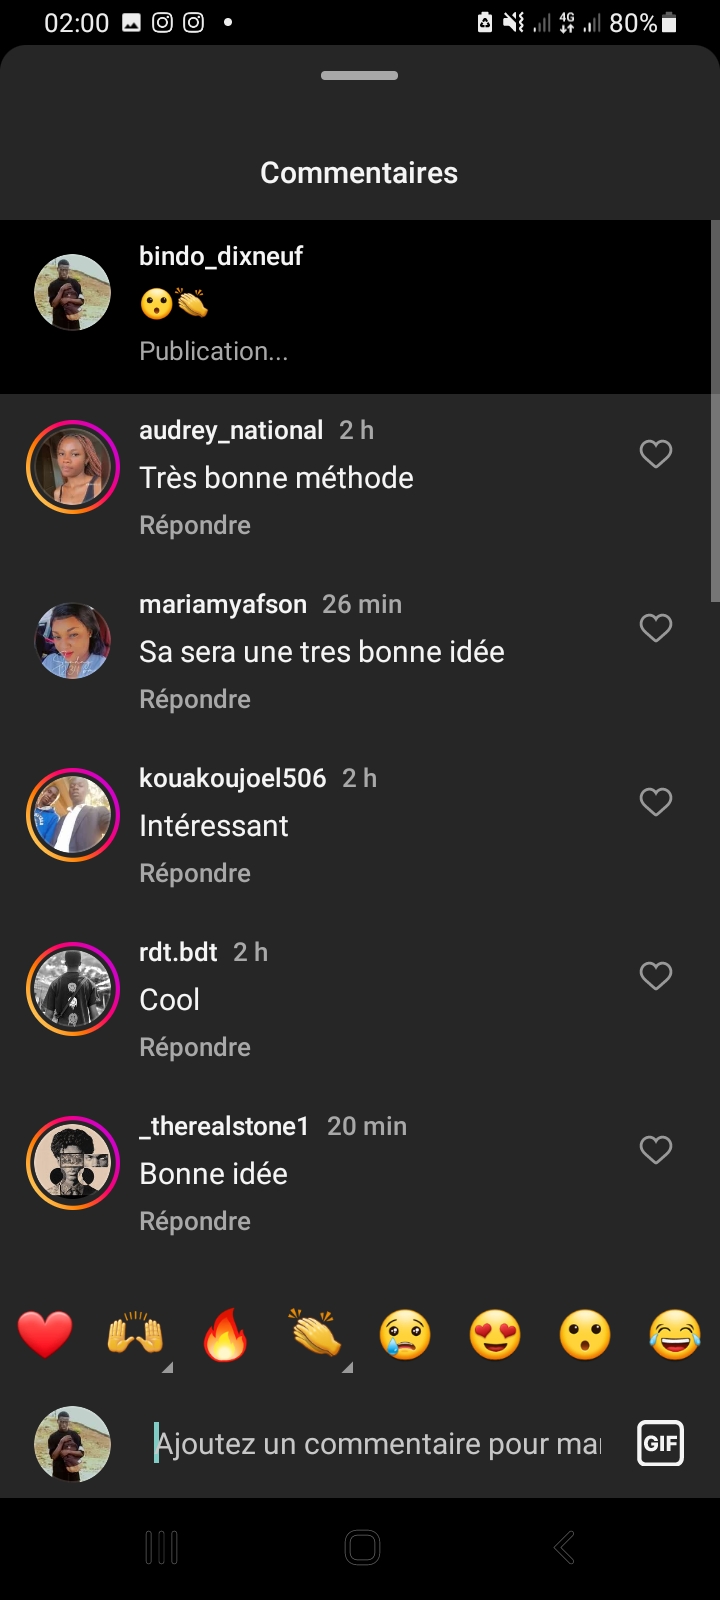This screenshot has width=720, height=1600.
Task: Pick the fire emoji reaction
Action: [225, 1335]
